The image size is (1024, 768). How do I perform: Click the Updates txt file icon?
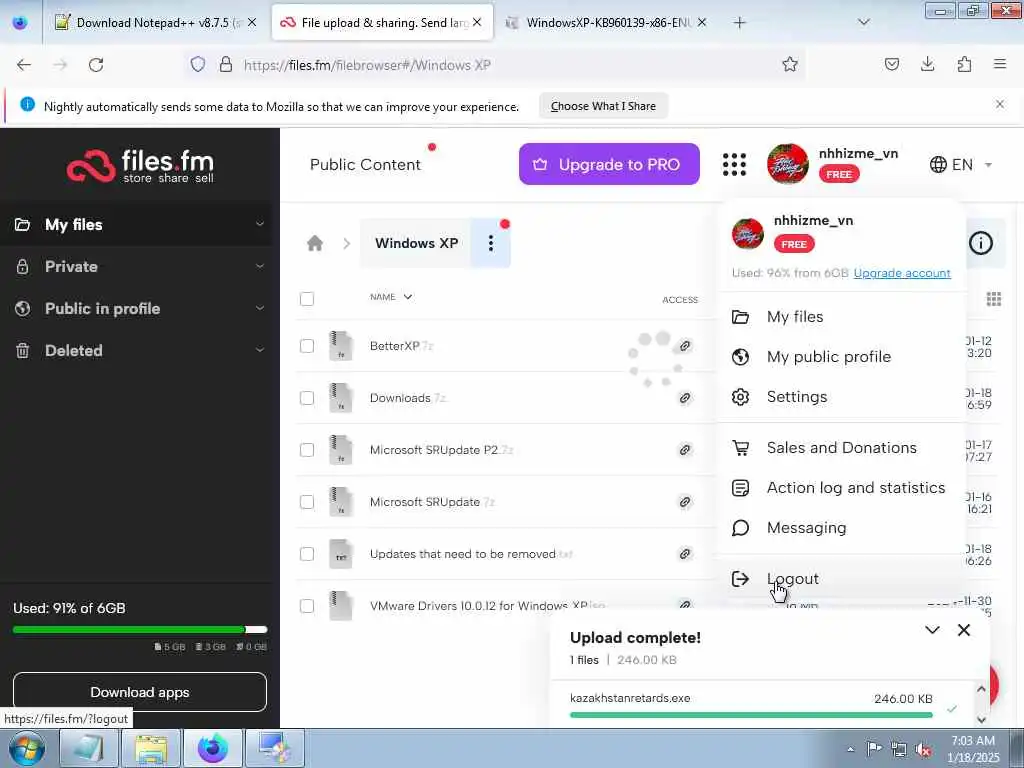[x=340, y=554]
